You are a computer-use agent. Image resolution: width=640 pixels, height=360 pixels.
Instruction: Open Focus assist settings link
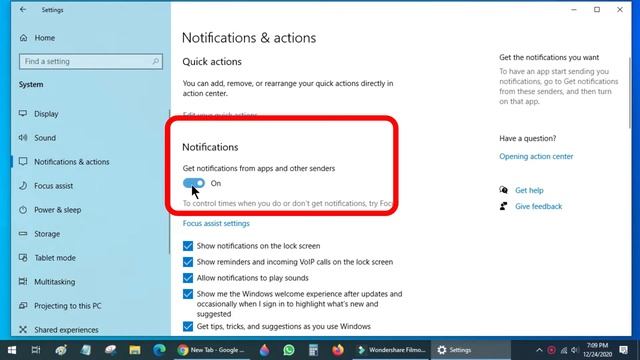coord(216,223)
